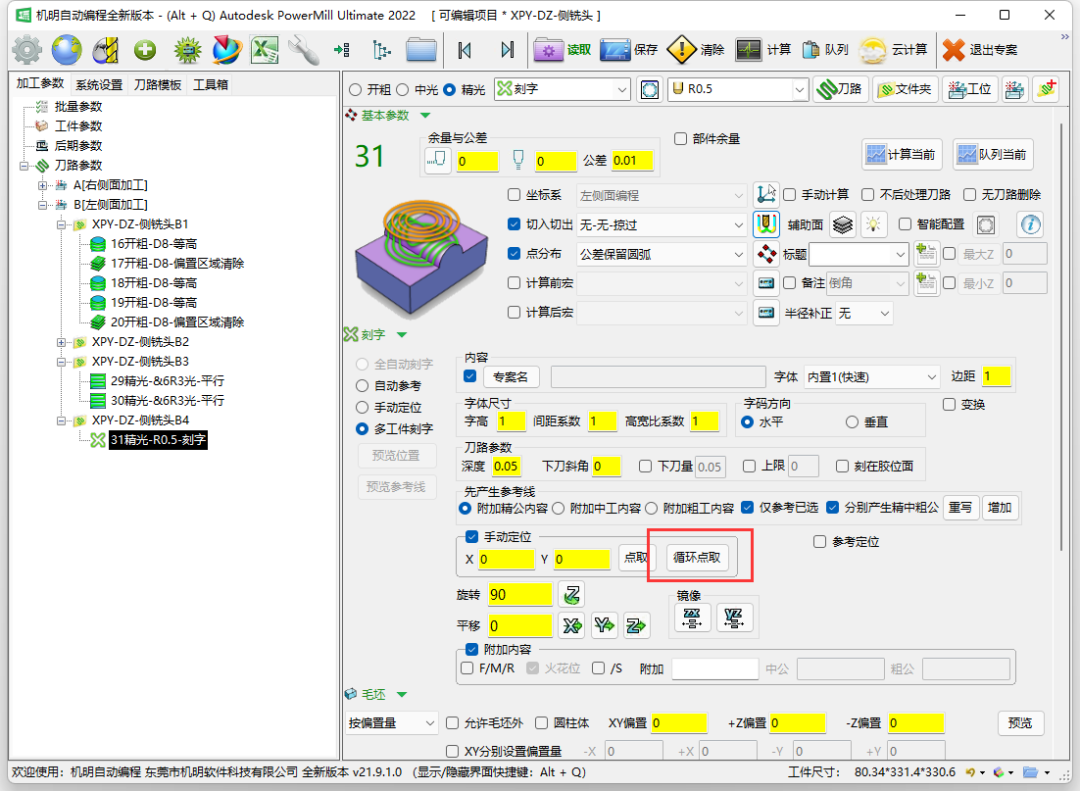Screen dimensions: 1080x791
Task: Click the green Z icon beside 旋转 field
Action: pyautogui.click(x=572, y=595)
